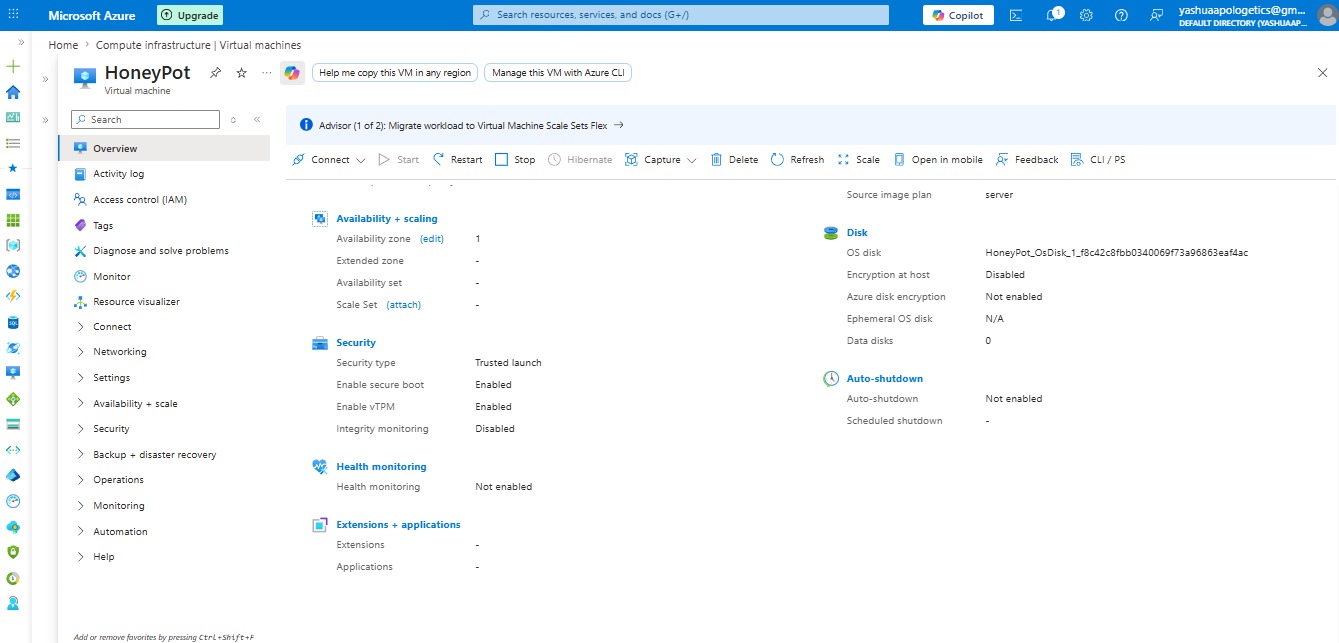Open All resources green grid icon

[x=13, y=220]
